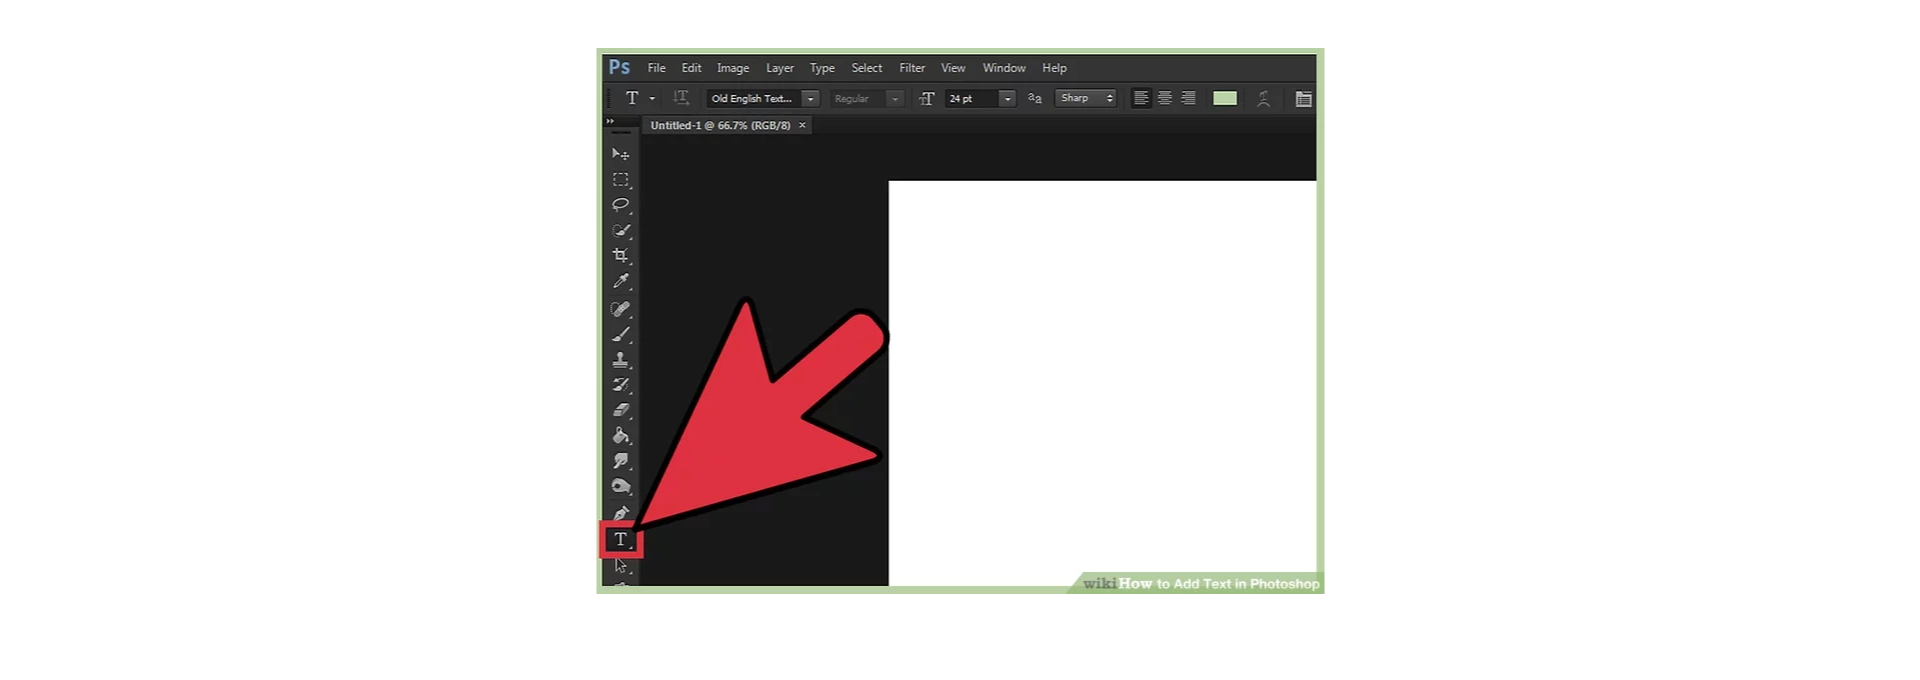This screenshot has height=680, width=1920.
Task: Select the Sponge tool in toolbox
Action: (621, 487)
